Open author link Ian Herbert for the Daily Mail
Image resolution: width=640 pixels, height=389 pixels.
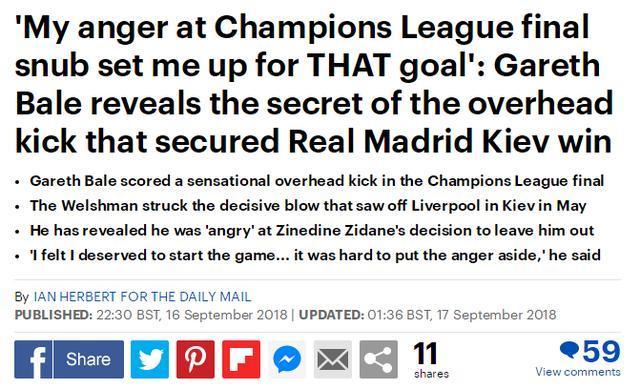pos(142,297)
